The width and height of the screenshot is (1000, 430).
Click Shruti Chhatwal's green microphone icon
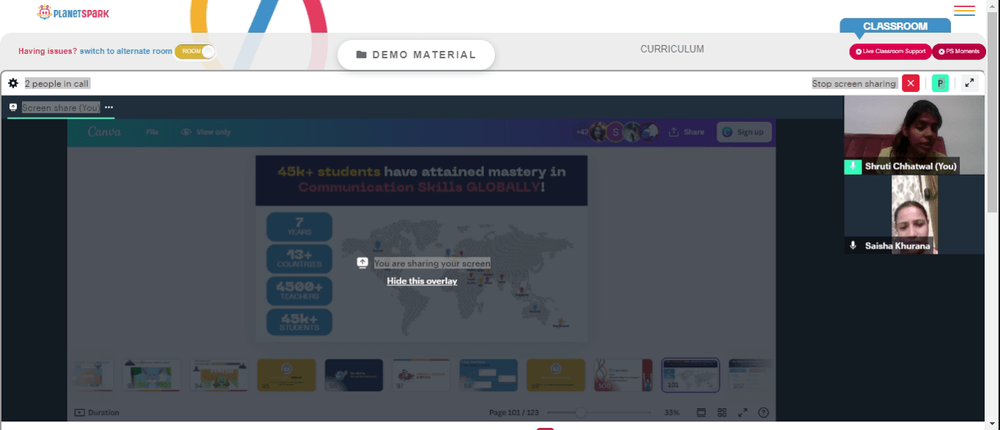(853, 167)
